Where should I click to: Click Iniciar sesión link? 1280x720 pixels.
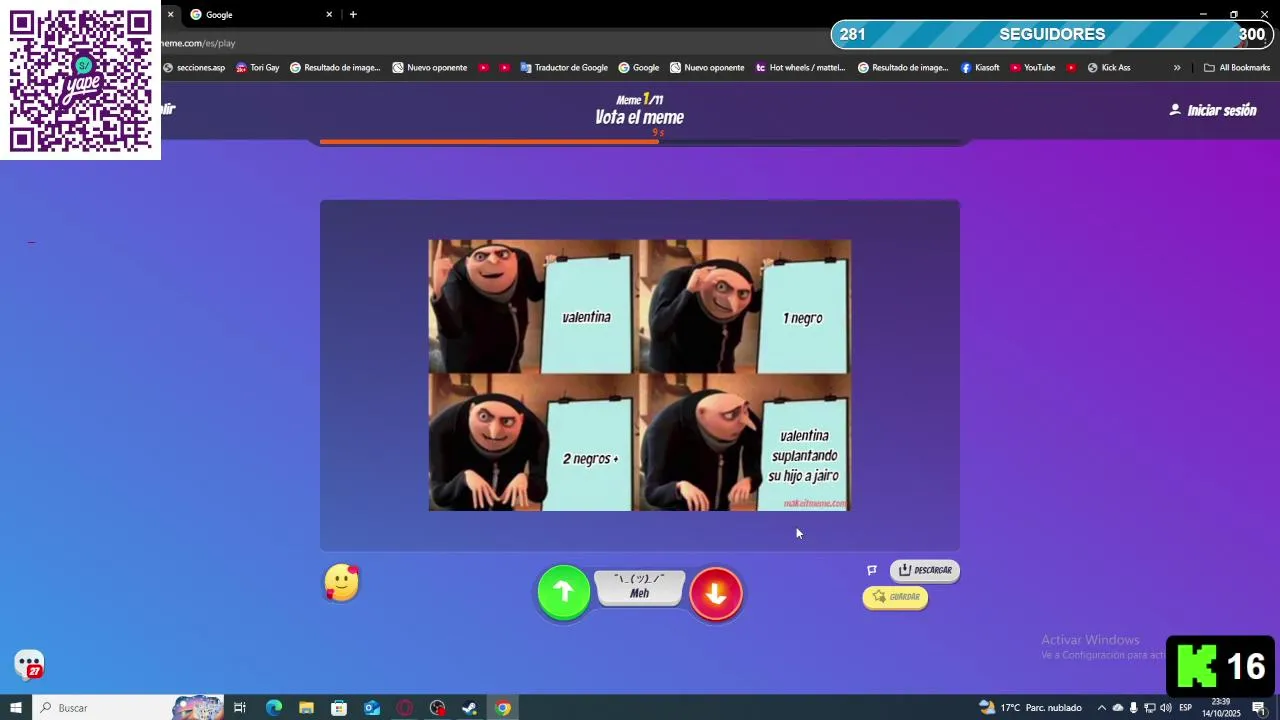tap(1213, 110)
